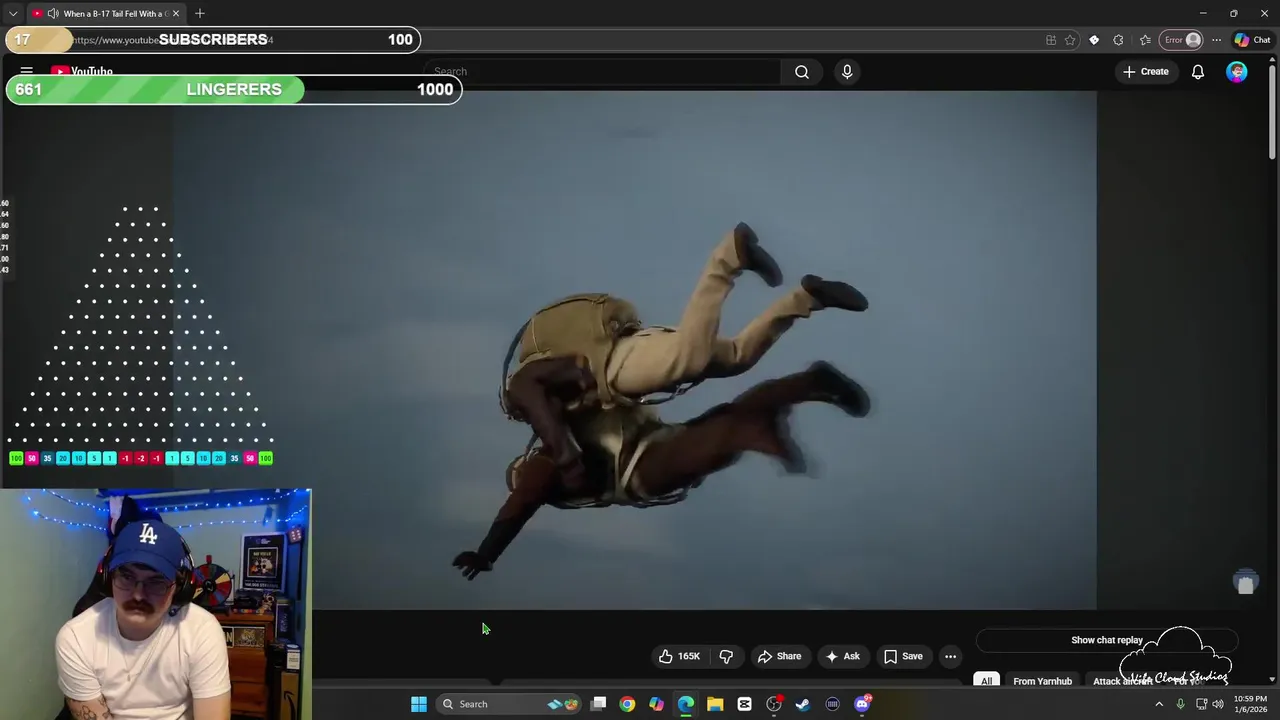Select the B-17 Tail video tab
The width and height of the screenshot is (1280, 720).
tap(105, 14)
